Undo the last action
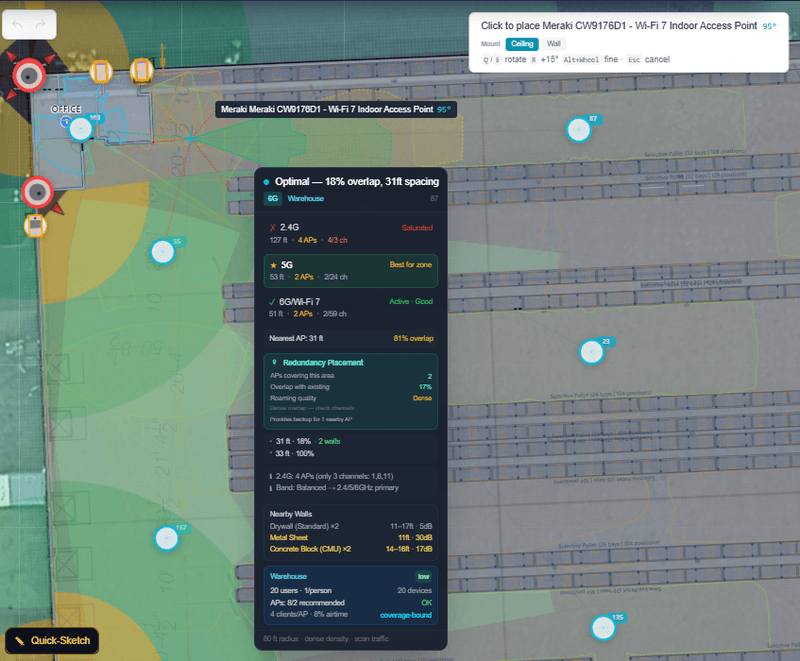Image resolution: width=800 pixels, height=661 pixels. click(x=17, y=24)
